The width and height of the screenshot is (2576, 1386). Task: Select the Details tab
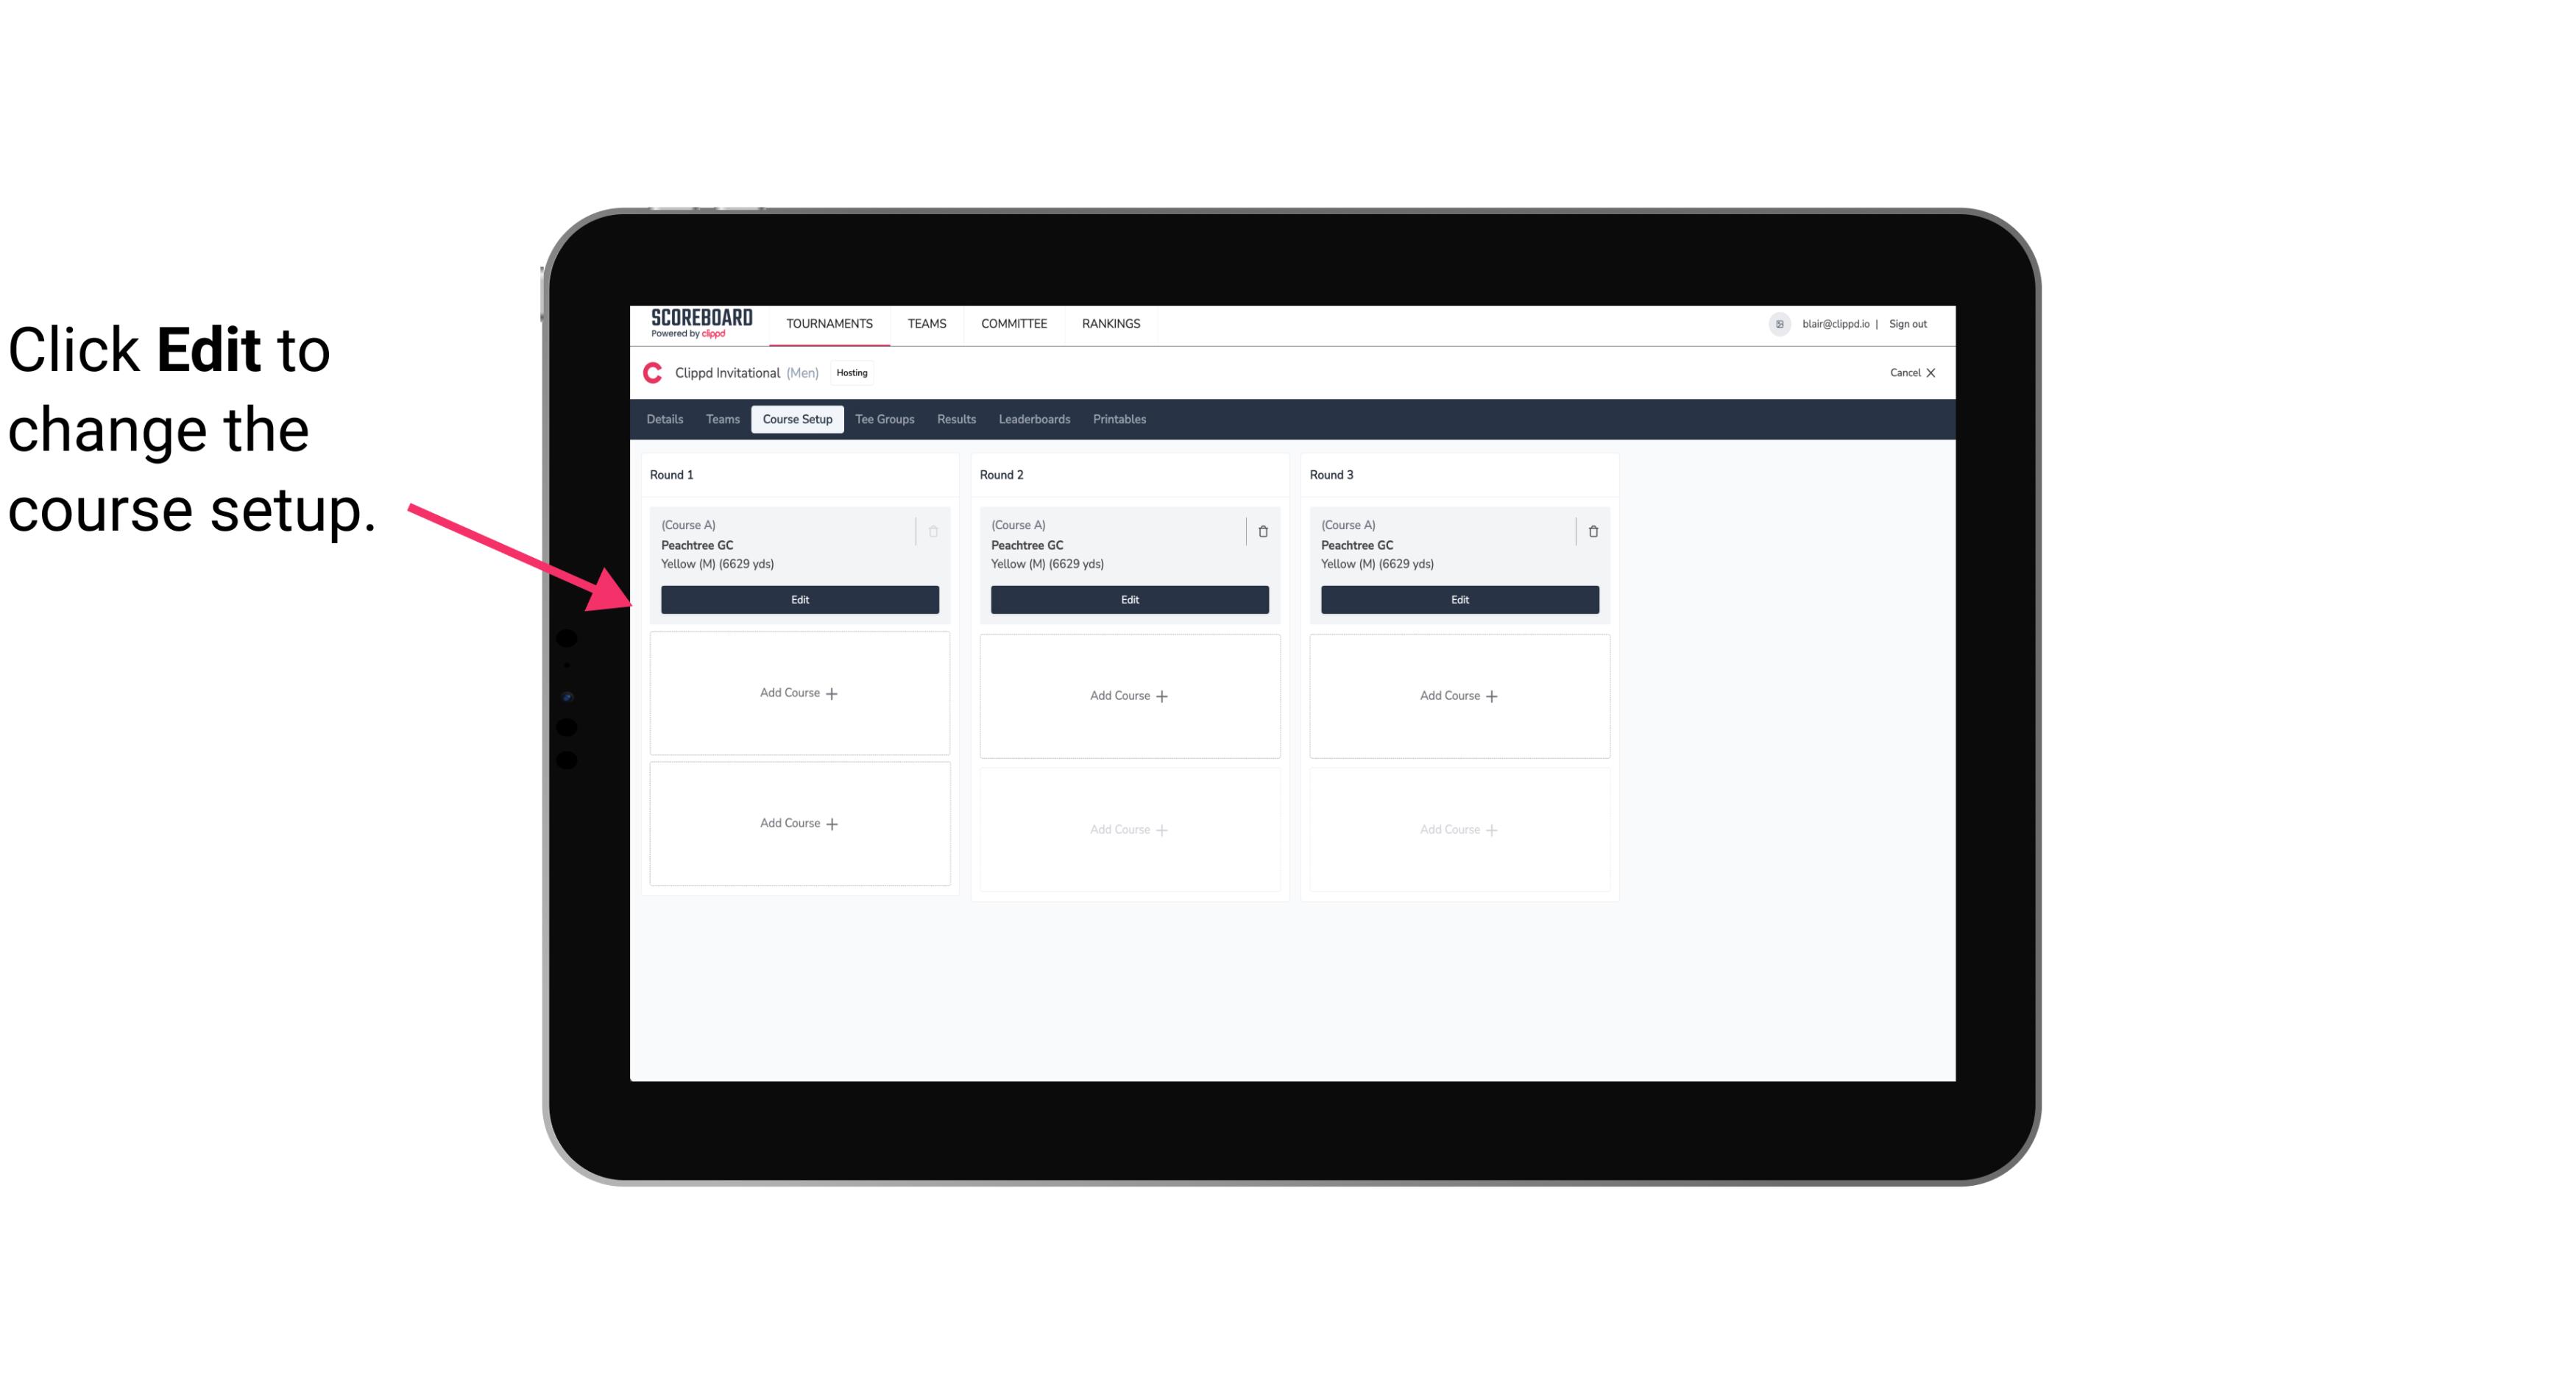click(x=665, y=418)
